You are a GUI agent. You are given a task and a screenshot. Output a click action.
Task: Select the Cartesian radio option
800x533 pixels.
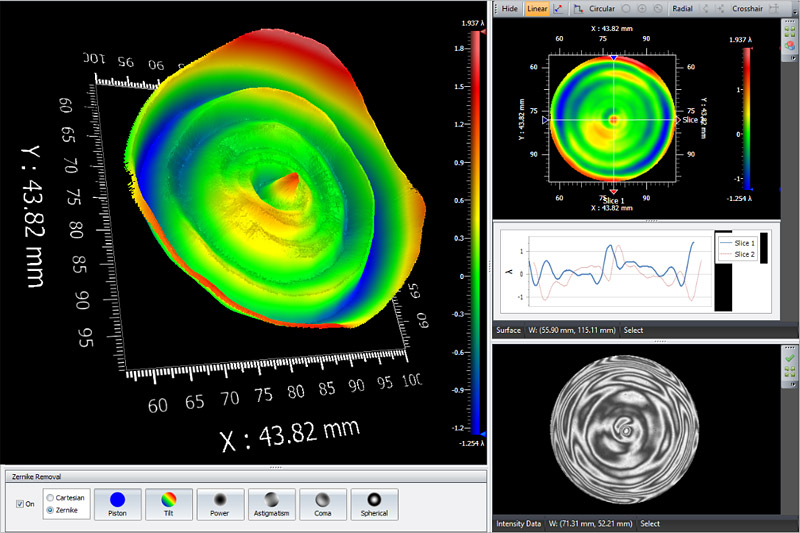click(51, 497)
